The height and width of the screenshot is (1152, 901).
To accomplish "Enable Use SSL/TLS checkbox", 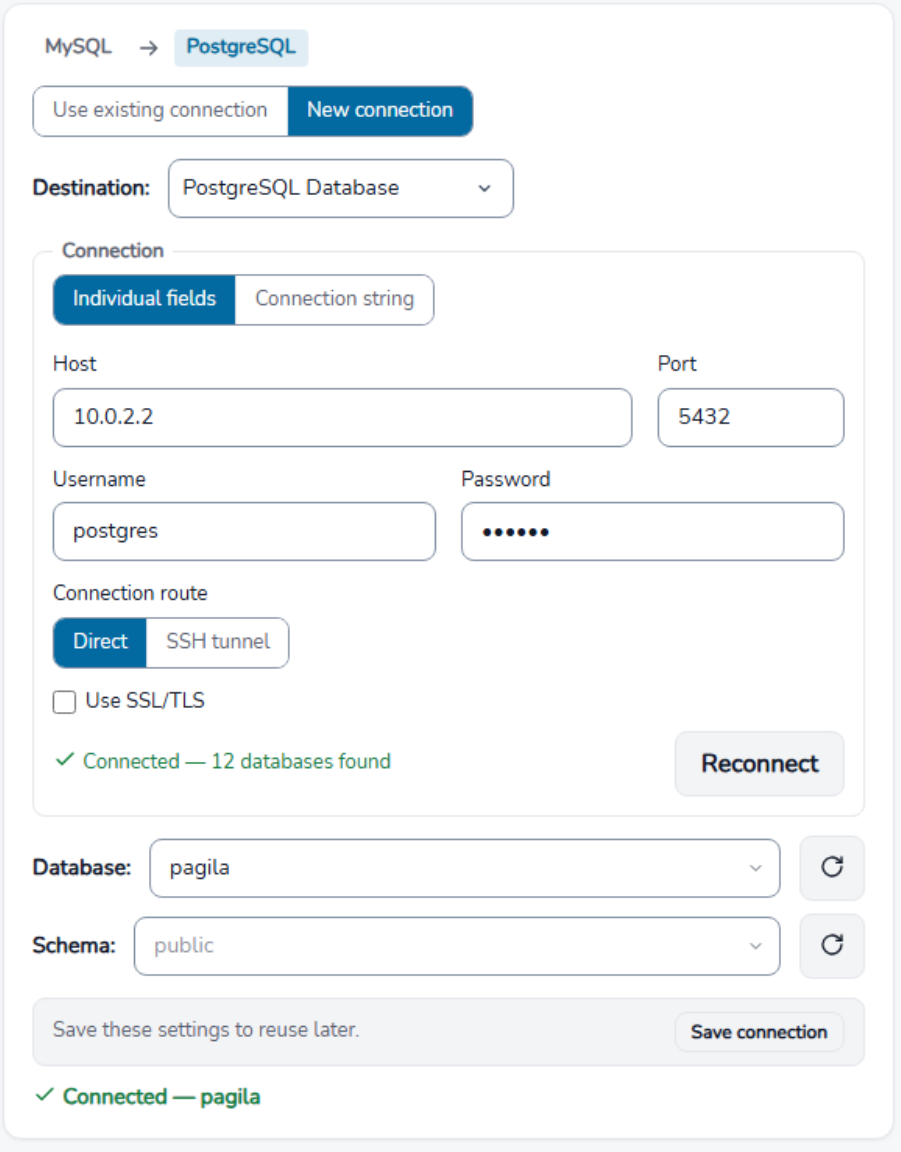I will pyautogui.click(x=65, y=702).
